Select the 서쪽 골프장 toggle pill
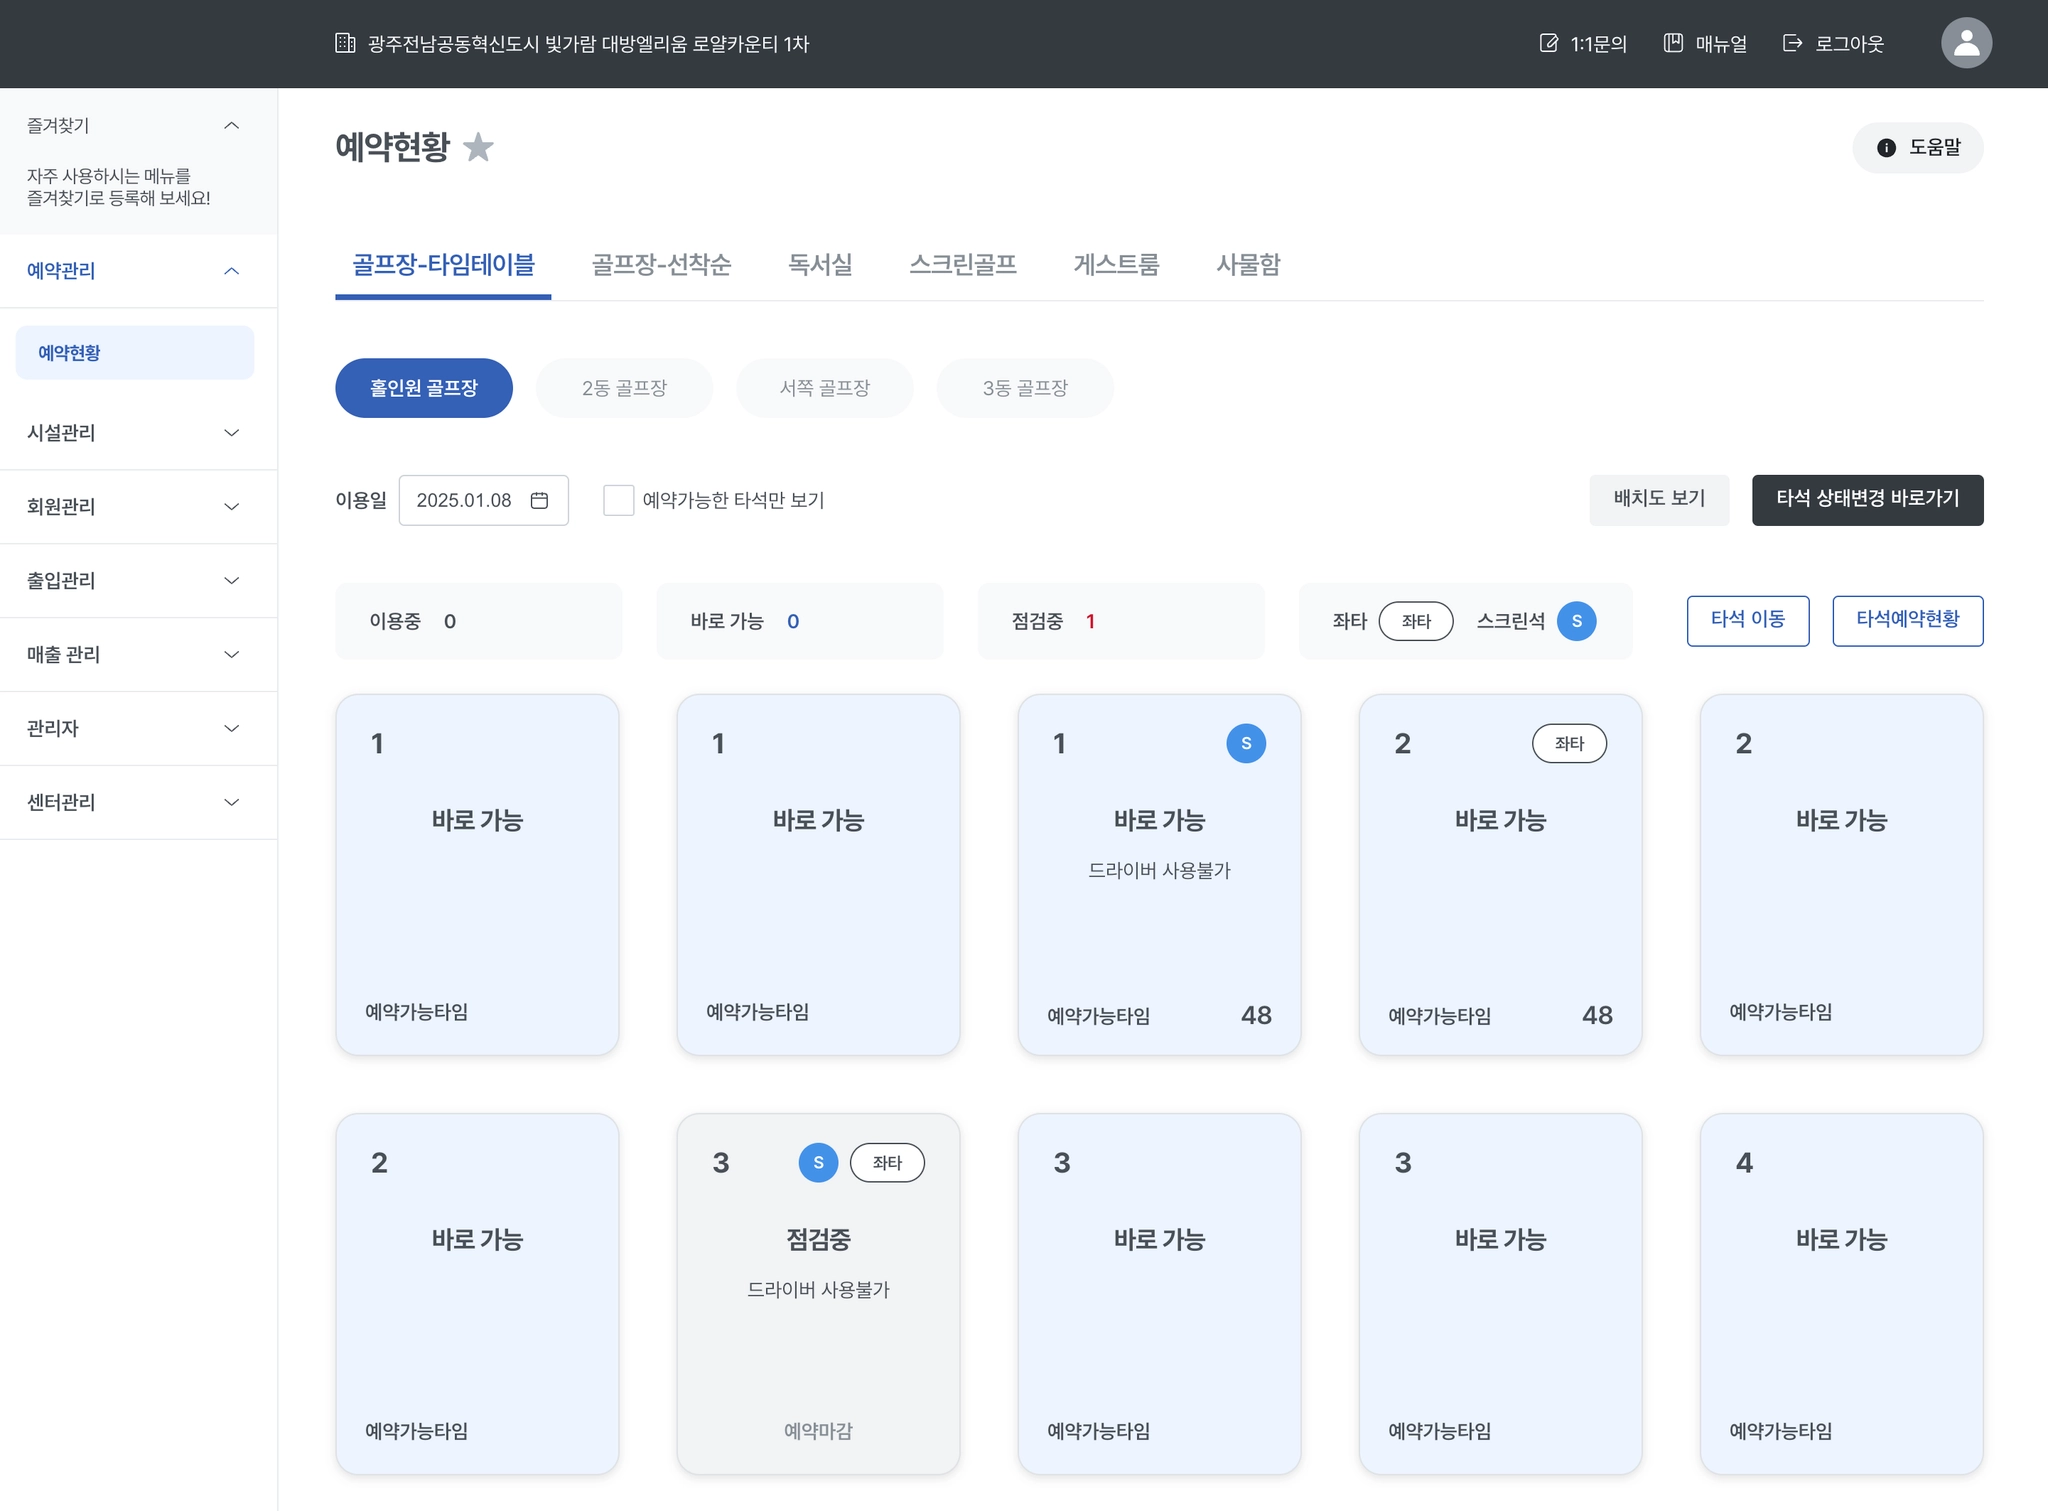Image resolution: width=2048 pixels, height=1511 pixels. pyautogui.click(x=824, y=388)
